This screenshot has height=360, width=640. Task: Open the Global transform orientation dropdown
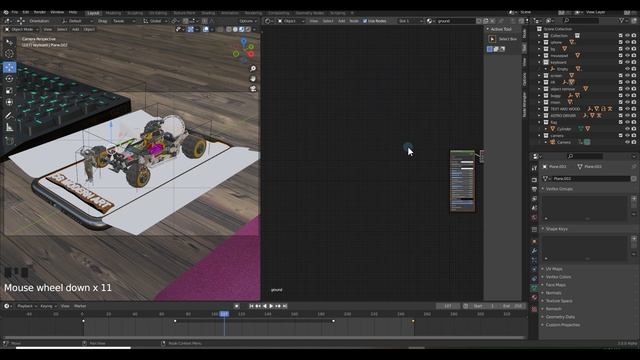156,21
